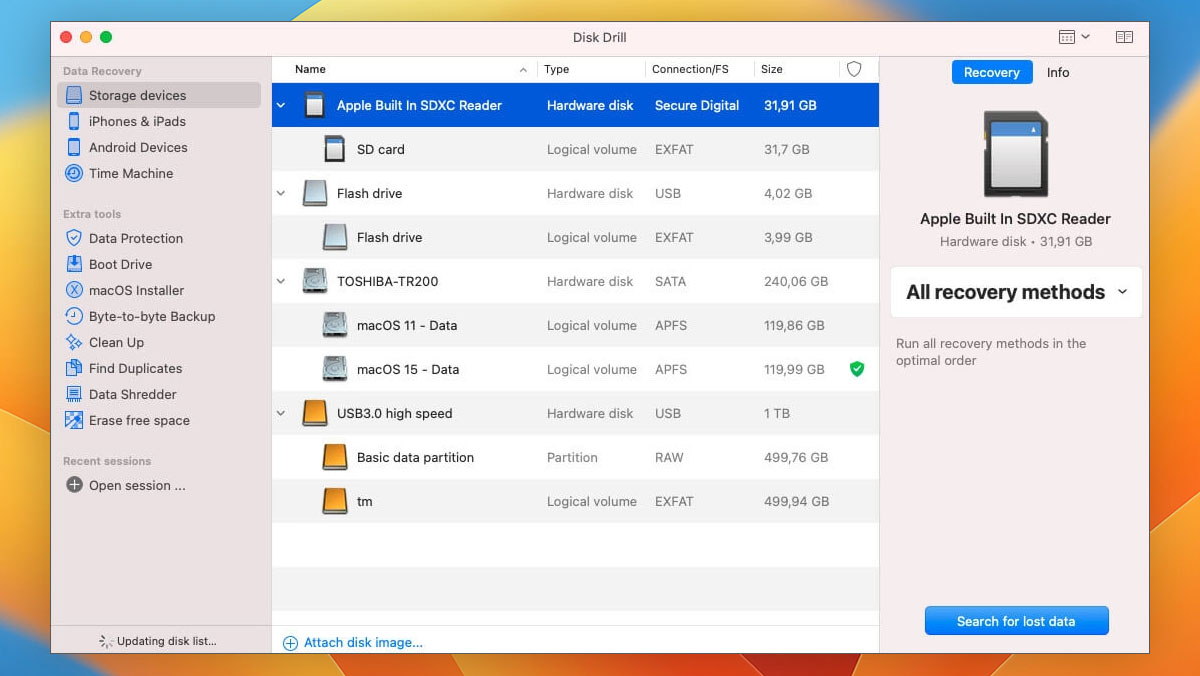Screen dimensions: 1200x676
Task: Open the view options dropdown in the title bar
Action: 1074,37
